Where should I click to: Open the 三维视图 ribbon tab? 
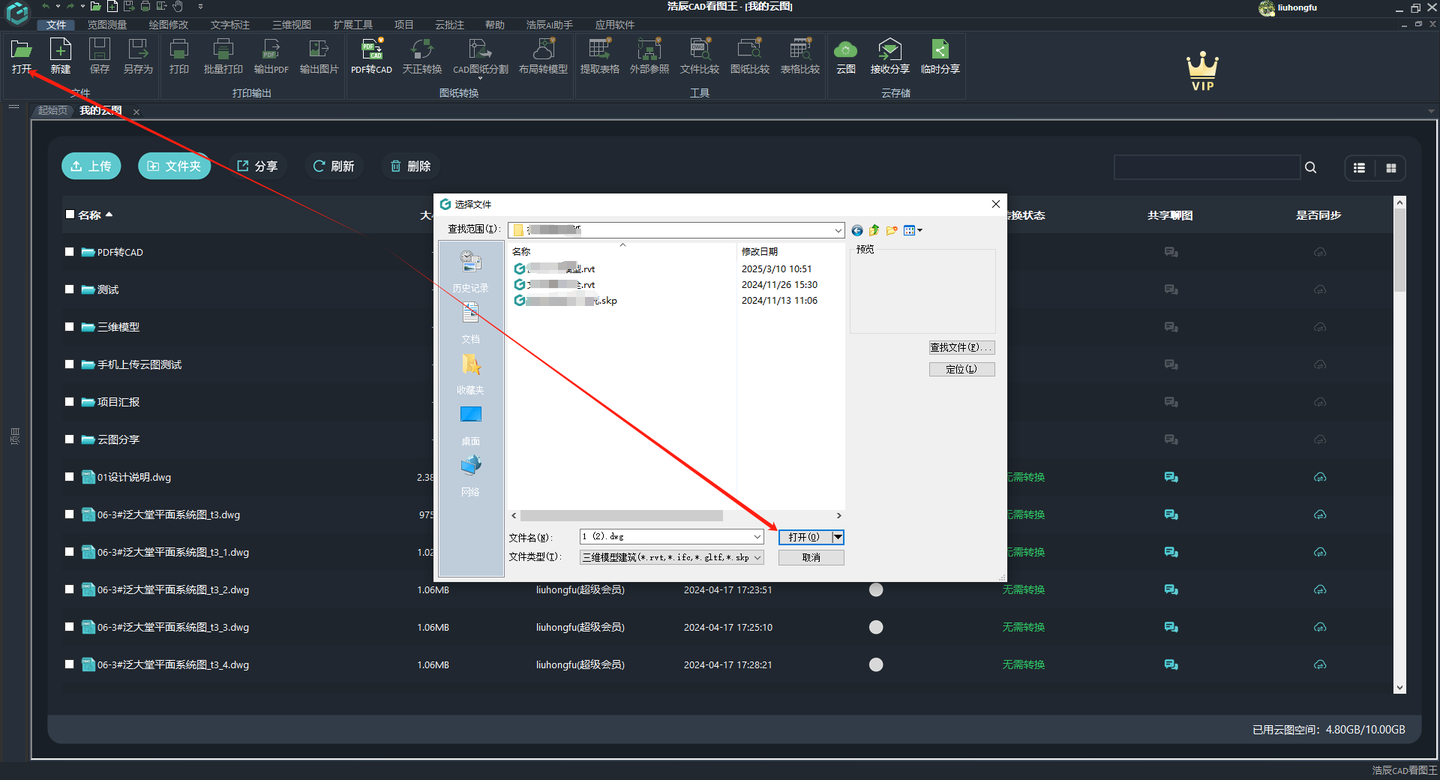[291, 24]
